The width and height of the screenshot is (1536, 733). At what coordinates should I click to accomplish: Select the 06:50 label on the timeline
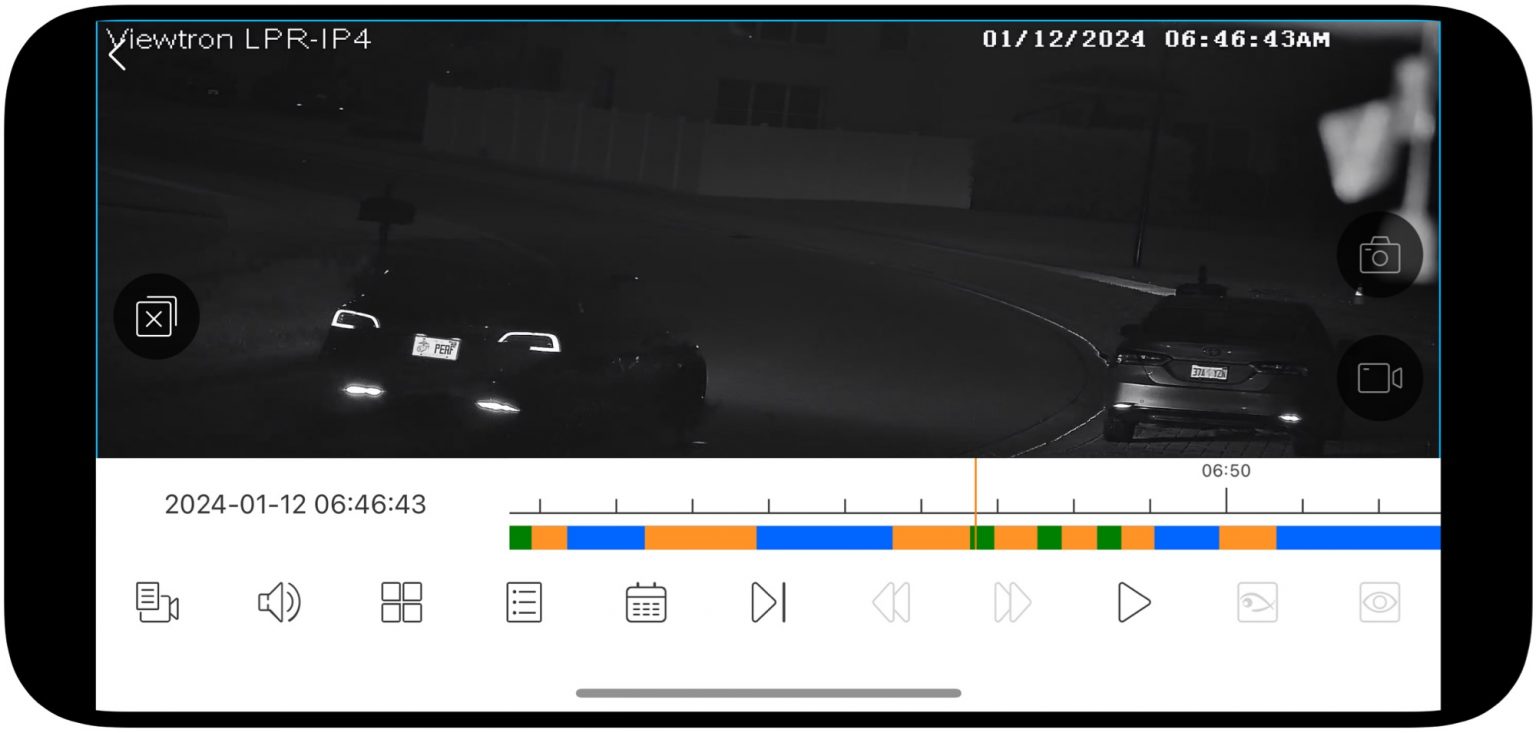click(x=1227, y=470)
